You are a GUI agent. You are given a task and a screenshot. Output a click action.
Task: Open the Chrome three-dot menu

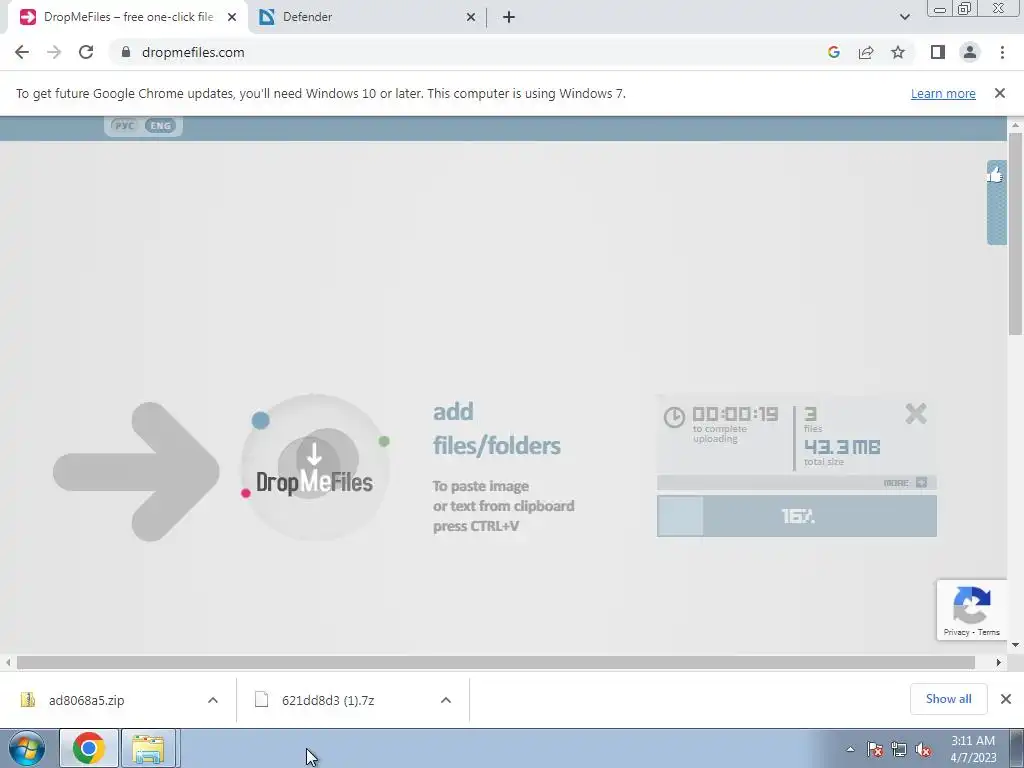click(x=1002, y=52)
